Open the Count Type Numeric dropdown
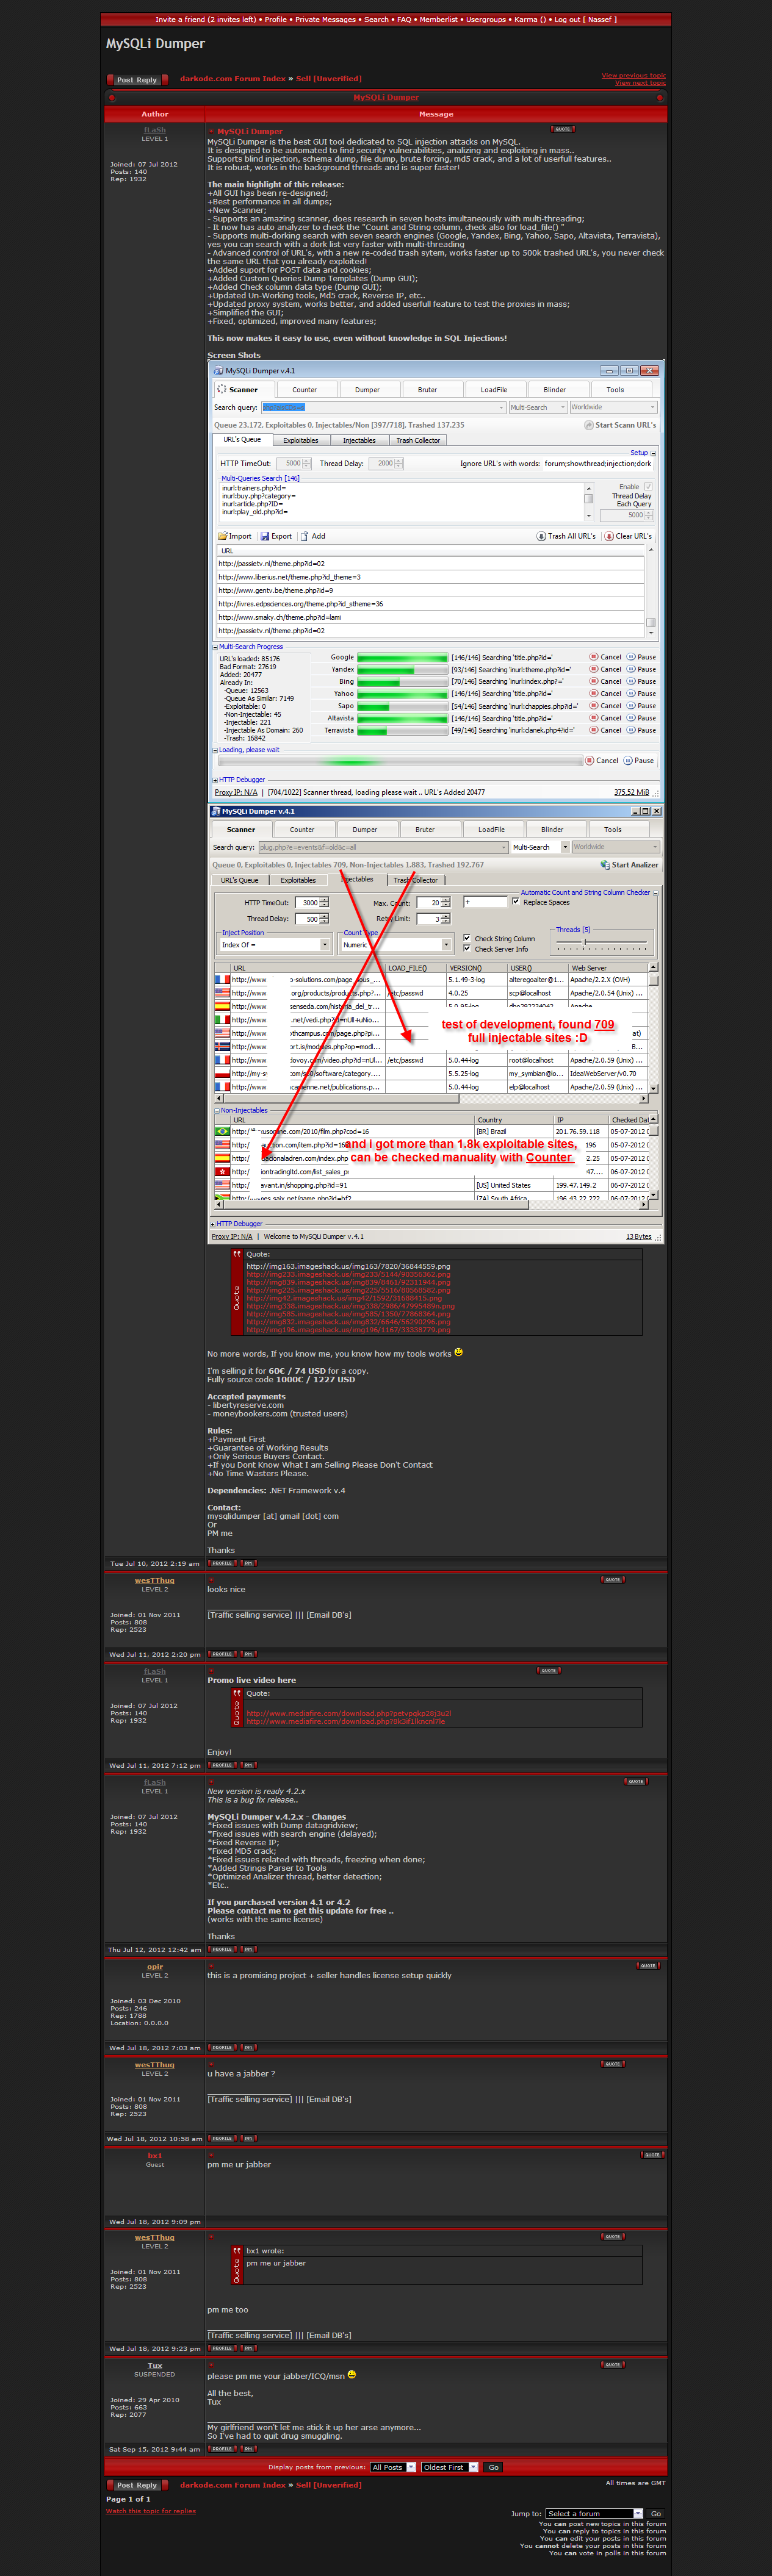This screenshot has height=2576, width=772. (x=446, y=944)
